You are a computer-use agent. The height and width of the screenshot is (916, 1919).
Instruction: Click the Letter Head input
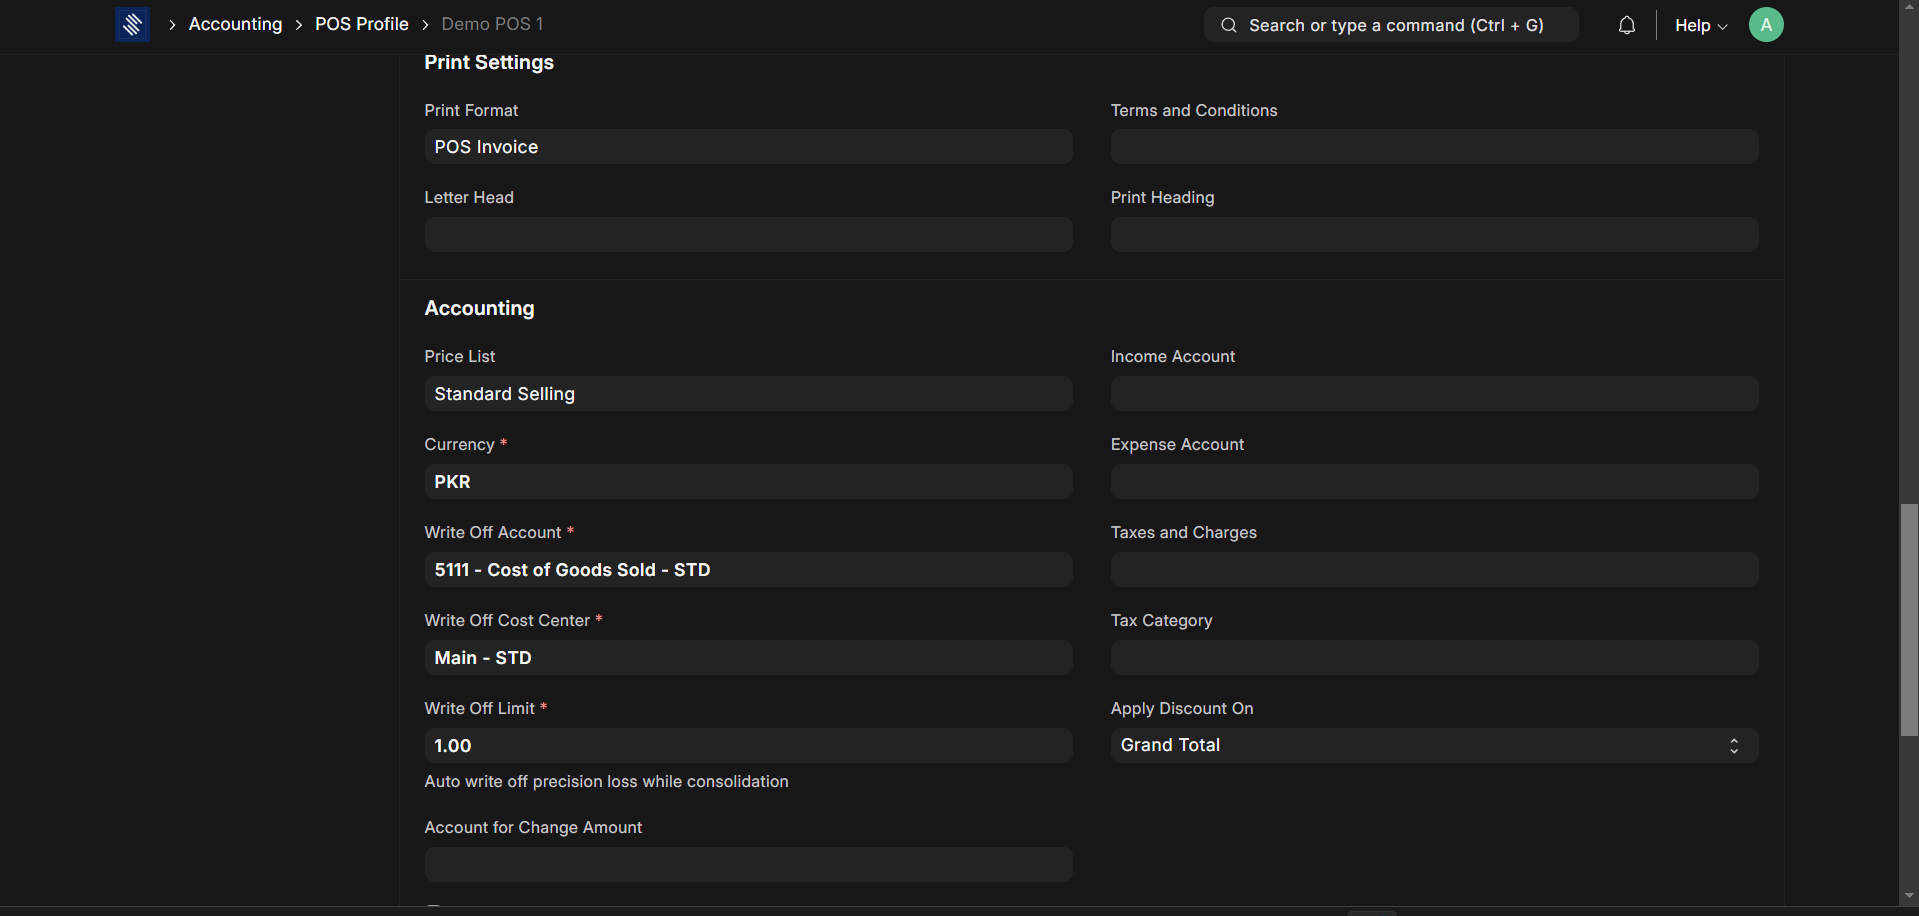click(748, 235)
